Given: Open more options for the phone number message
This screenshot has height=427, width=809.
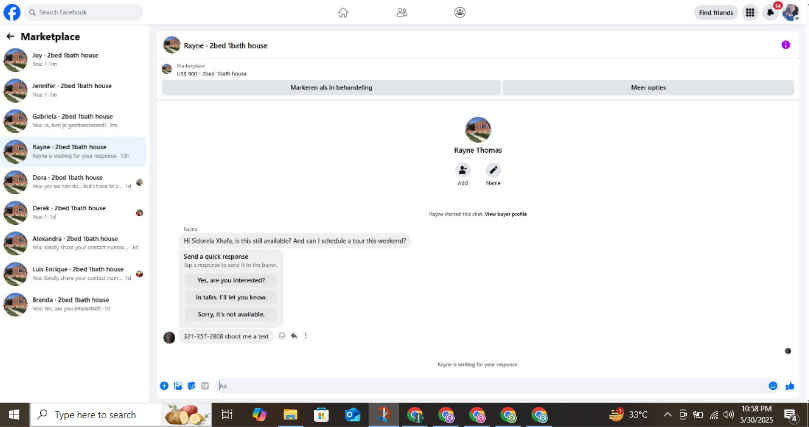Looking at the screenshot, I should [x=305, y=336].
